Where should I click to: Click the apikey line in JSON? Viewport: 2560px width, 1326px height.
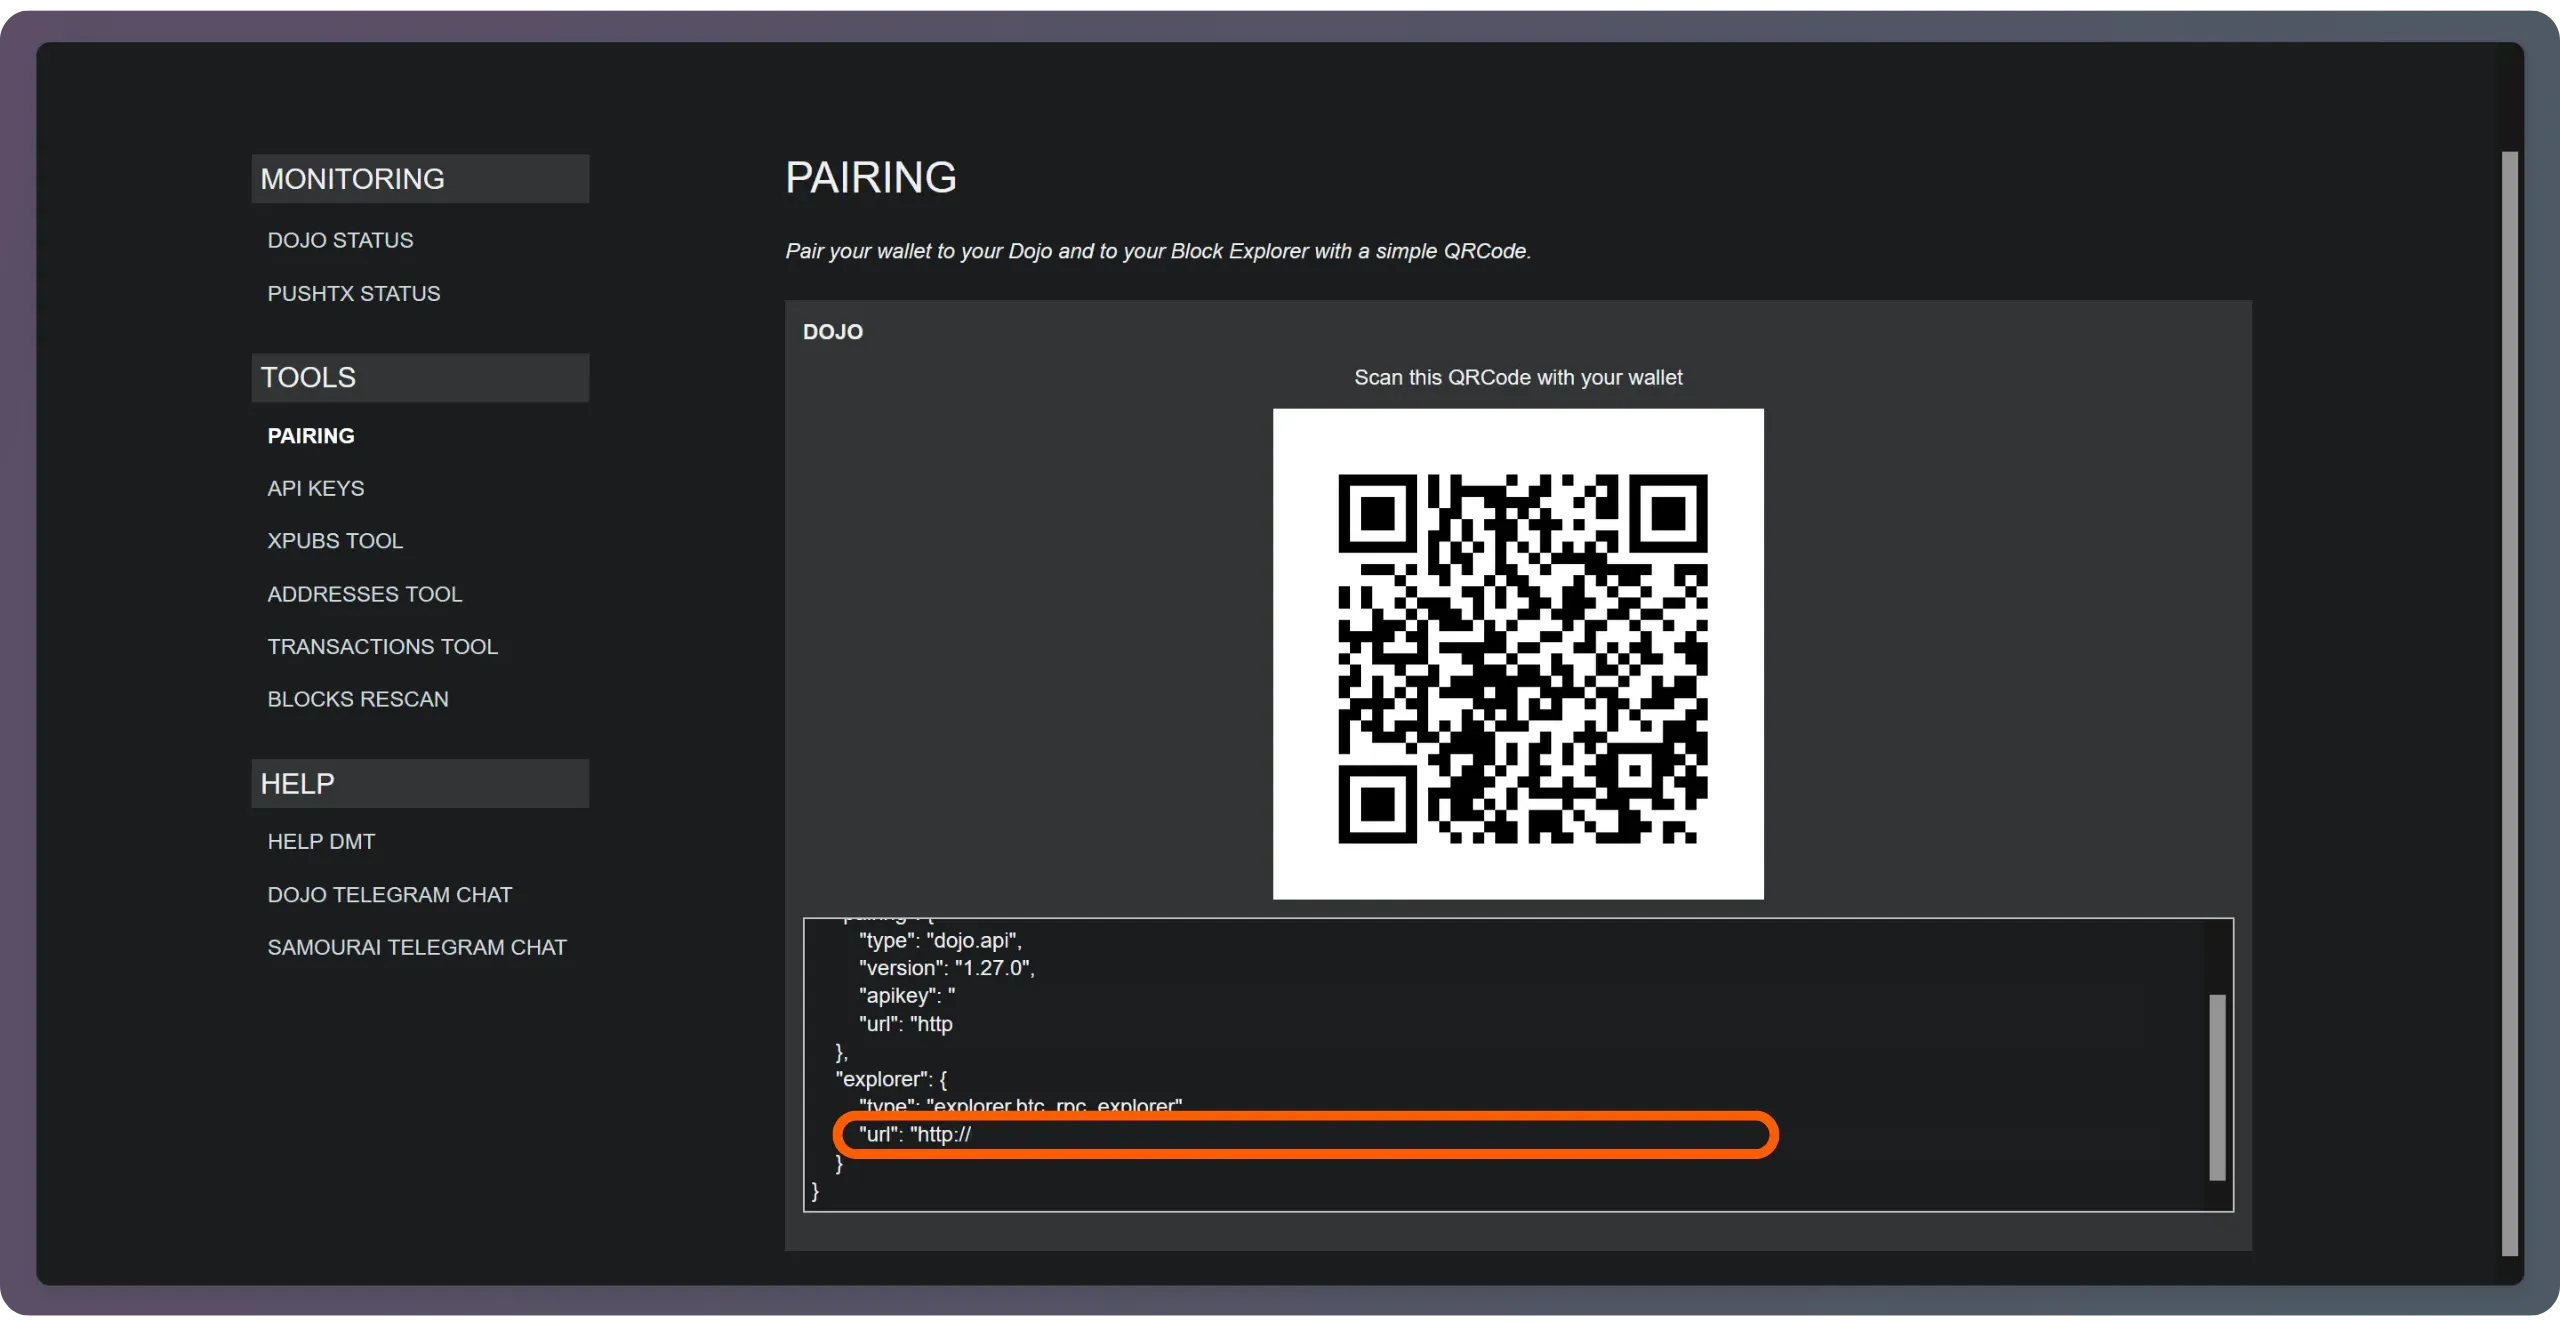pos(906,996)
